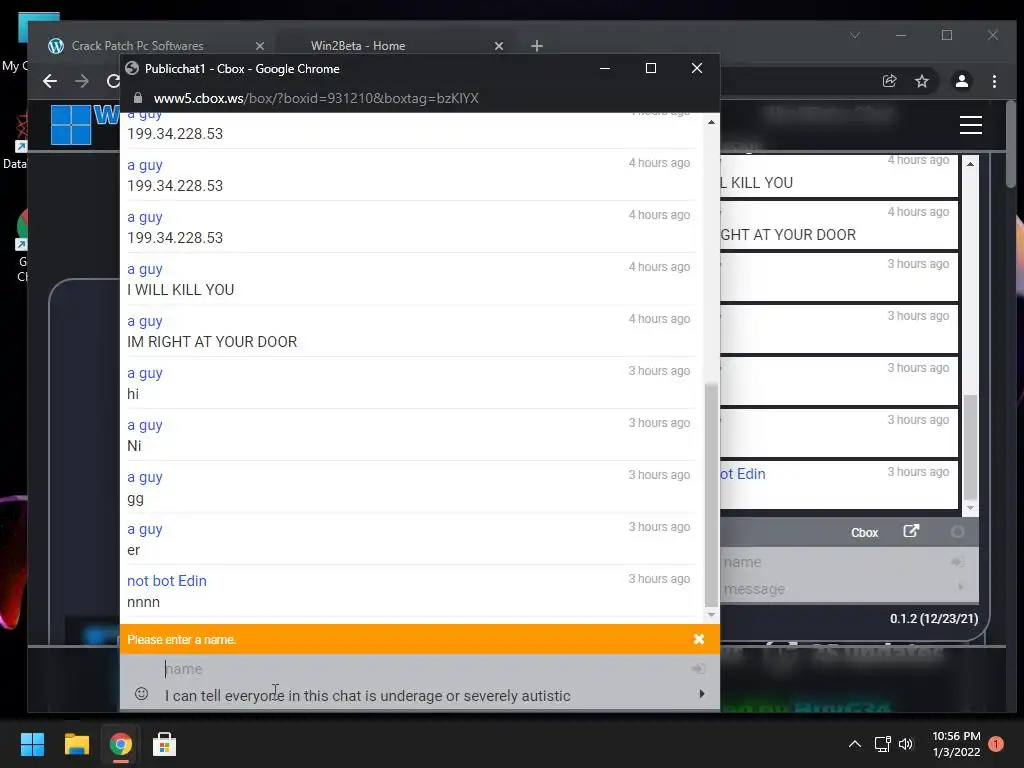Click 'a guy' name above 'I WILL KILL YOU'
Viewport: 1024px width, 768px height.
tap(145, 269)
